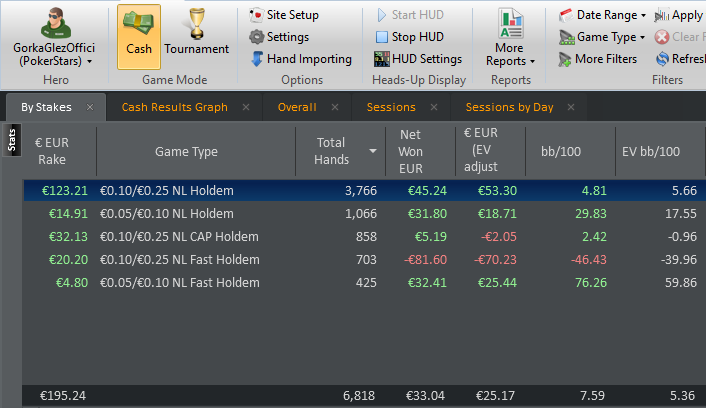Open HUD Settings icon
Viewport: 706px width, 408px height.
point(381,59)
